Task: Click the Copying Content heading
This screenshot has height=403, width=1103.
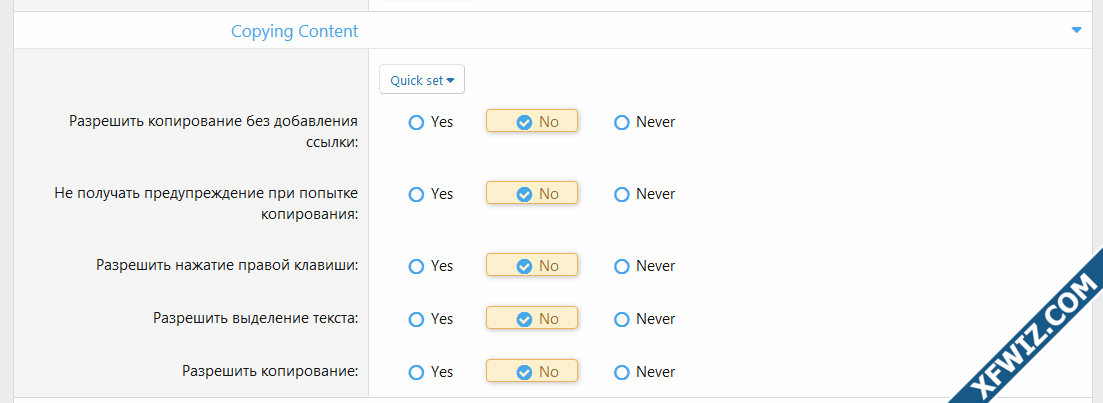Action: 294,31
